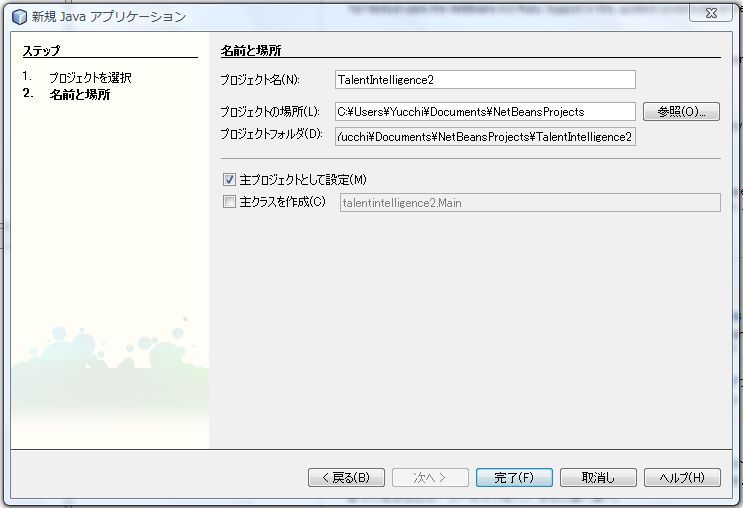Screen dimensions: 743x508
Task: Click the プロジェクトフォルダ(D): label
Action: tap(272, 134)
